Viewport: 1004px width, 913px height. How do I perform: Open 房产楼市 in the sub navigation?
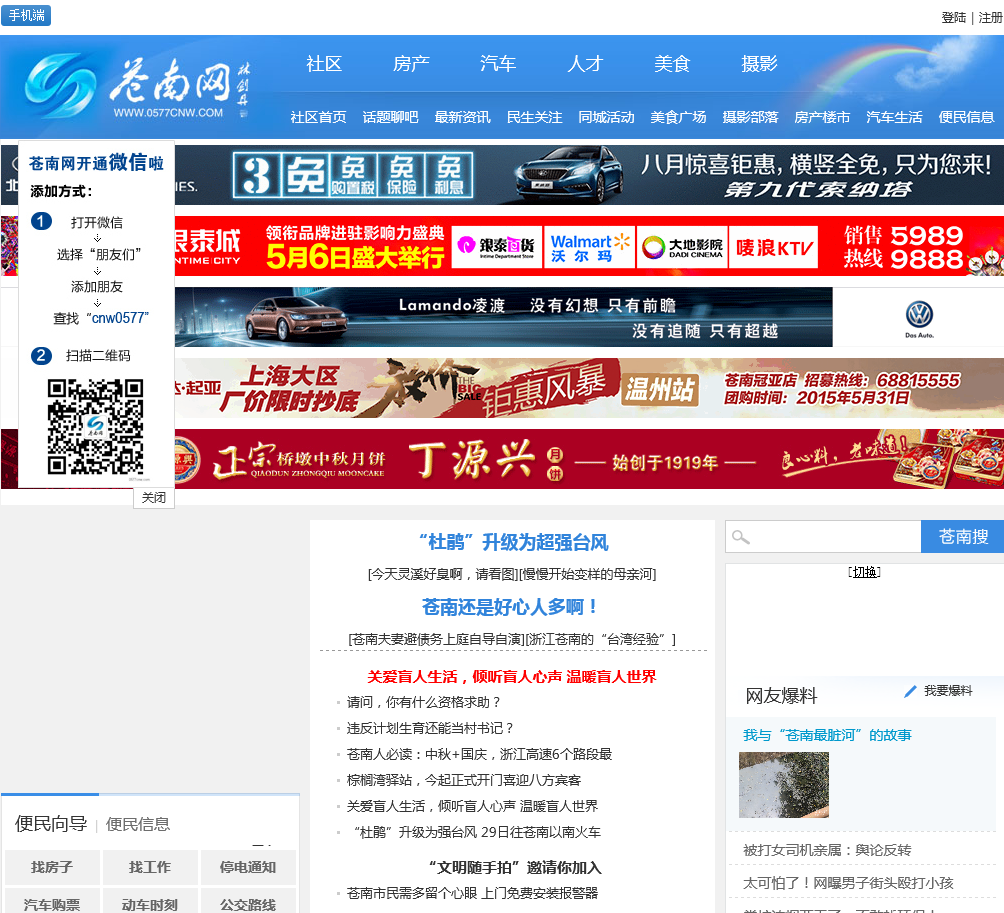click(822, 117)
